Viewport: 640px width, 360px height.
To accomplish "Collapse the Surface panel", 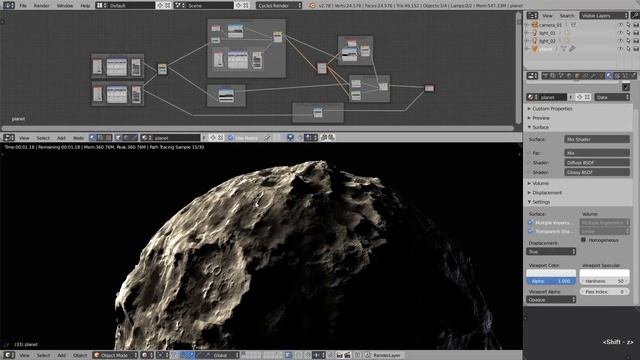I will click(x=538, y=127).
